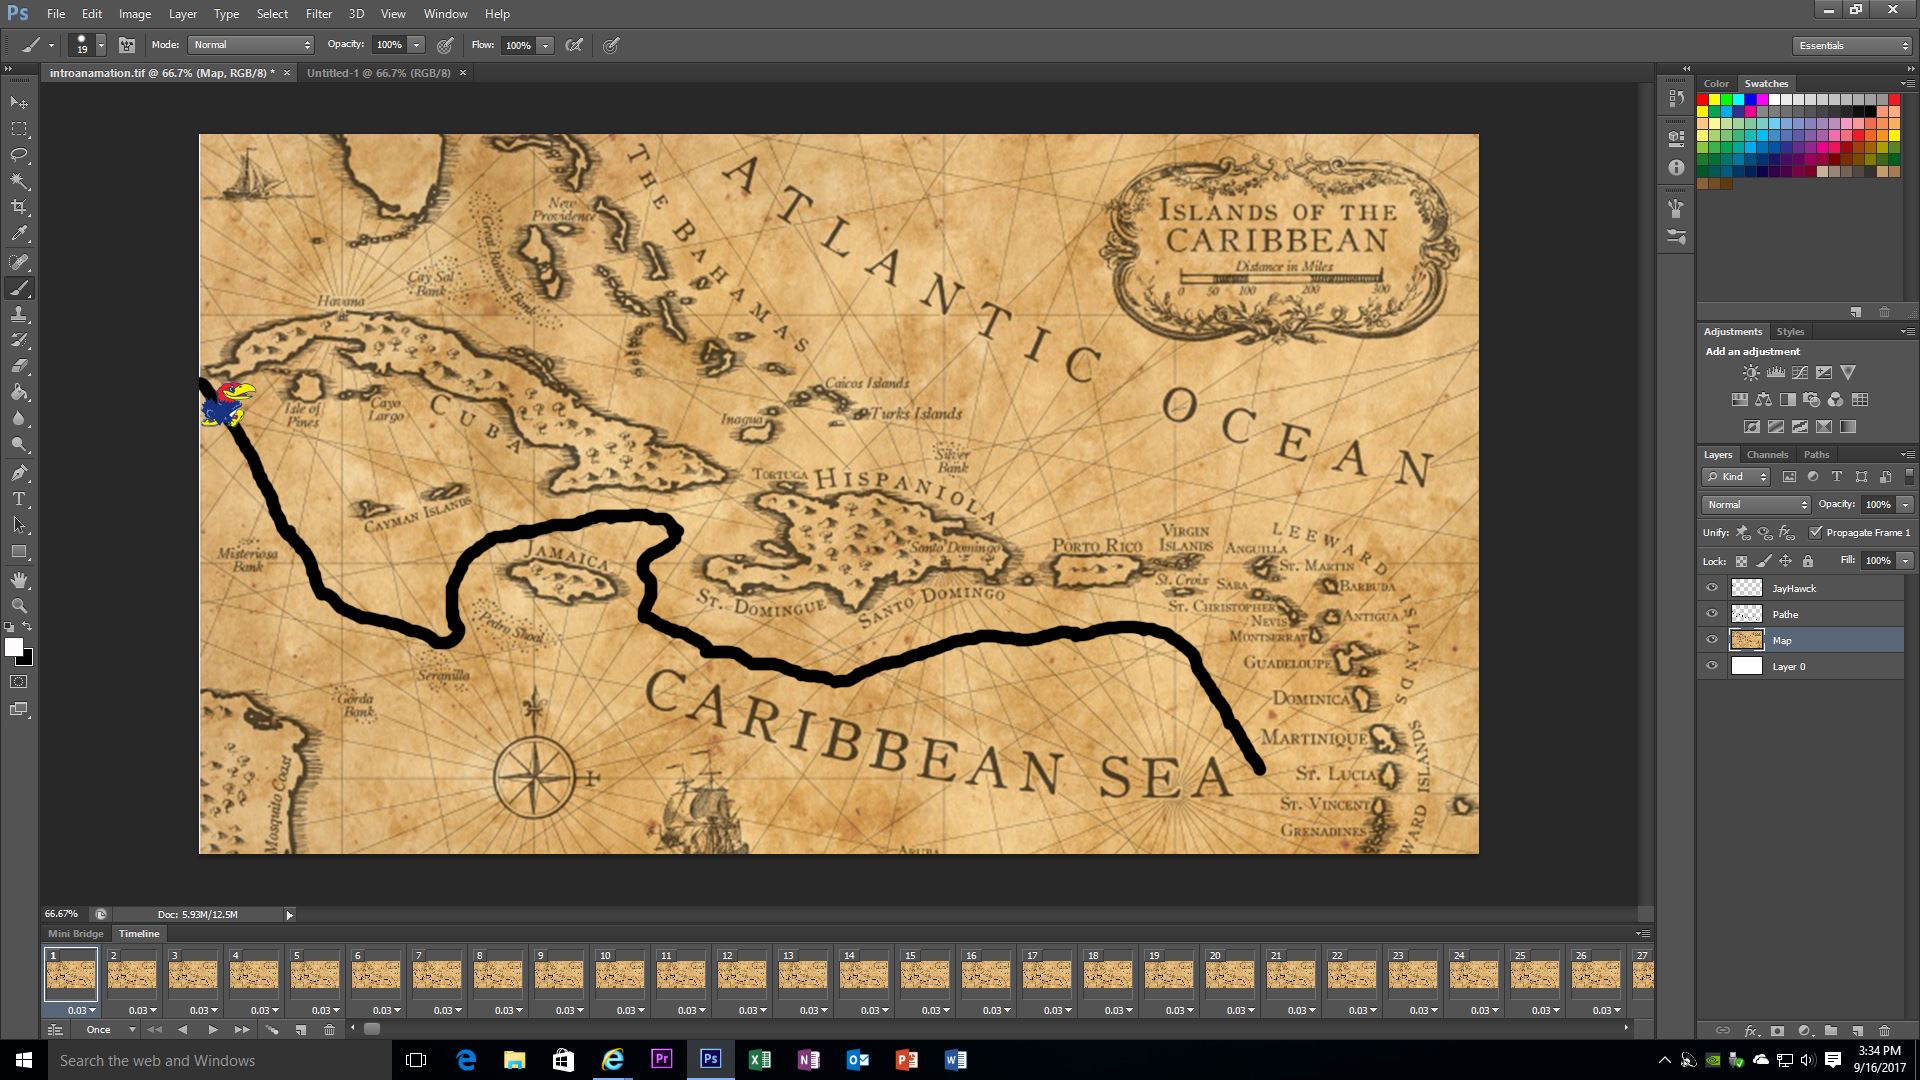The width and height of the screenshot is (1920, 1080).
Task: Select the Pen tool
Action: tap(19, 472)
